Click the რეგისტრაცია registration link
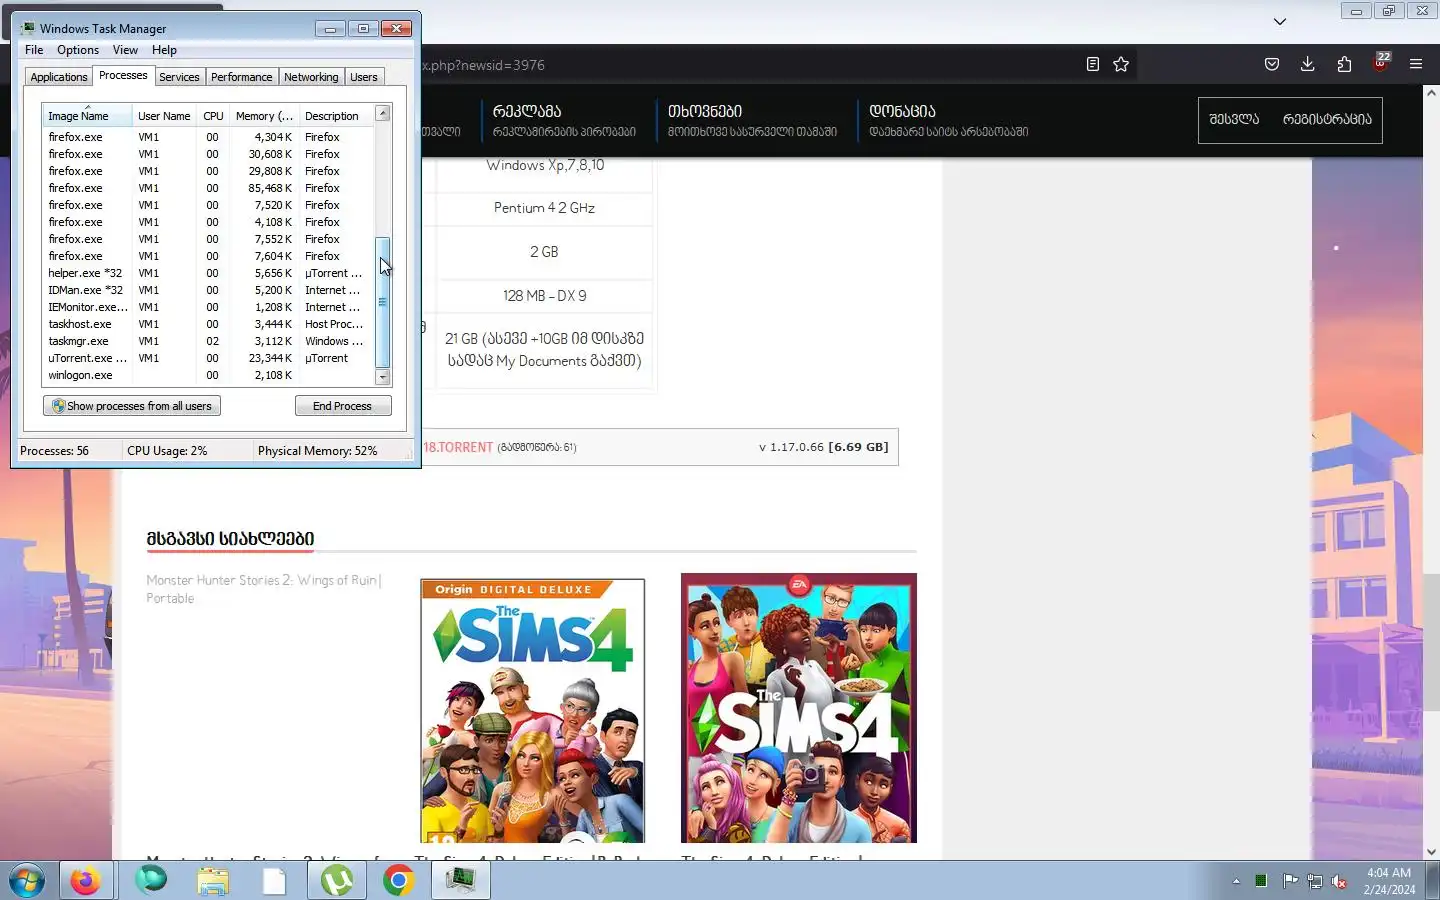The width and height of the screenshot is (1440, 900). 1327,119
